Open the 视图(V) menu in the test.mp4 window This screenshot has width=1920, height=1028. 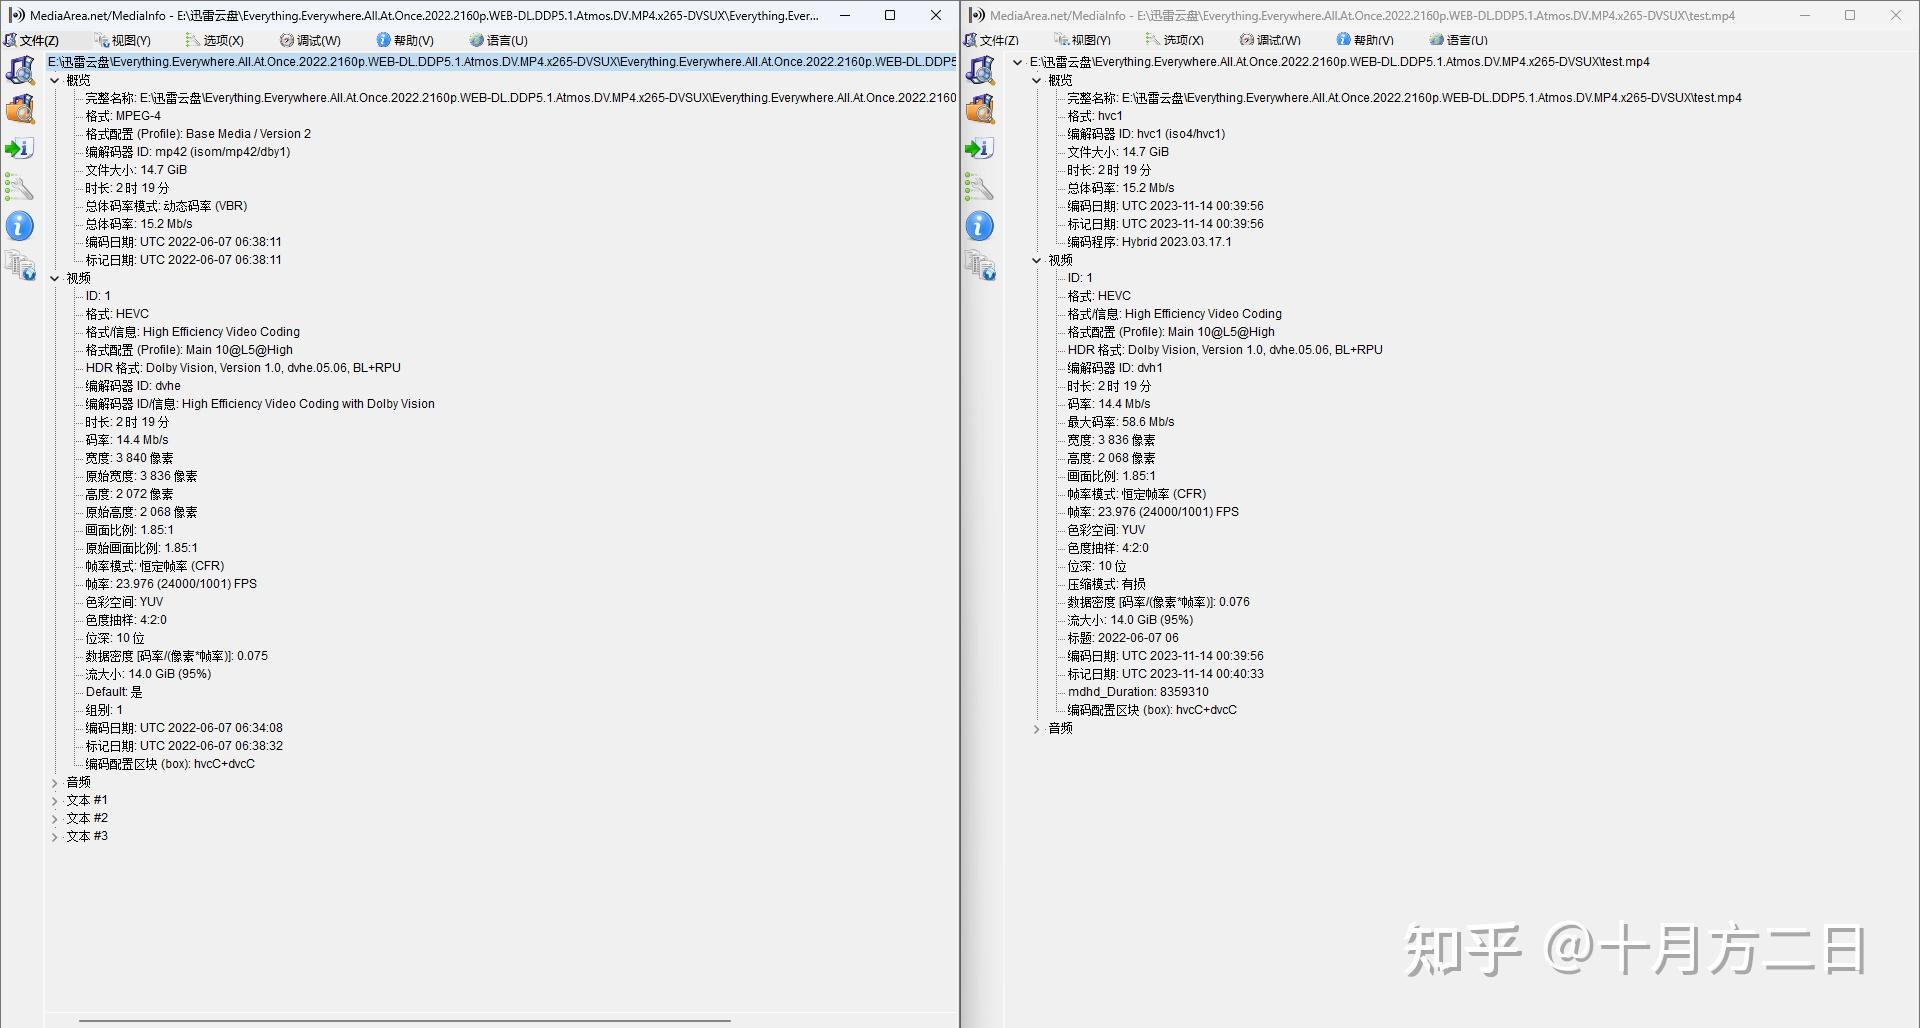1083,40
